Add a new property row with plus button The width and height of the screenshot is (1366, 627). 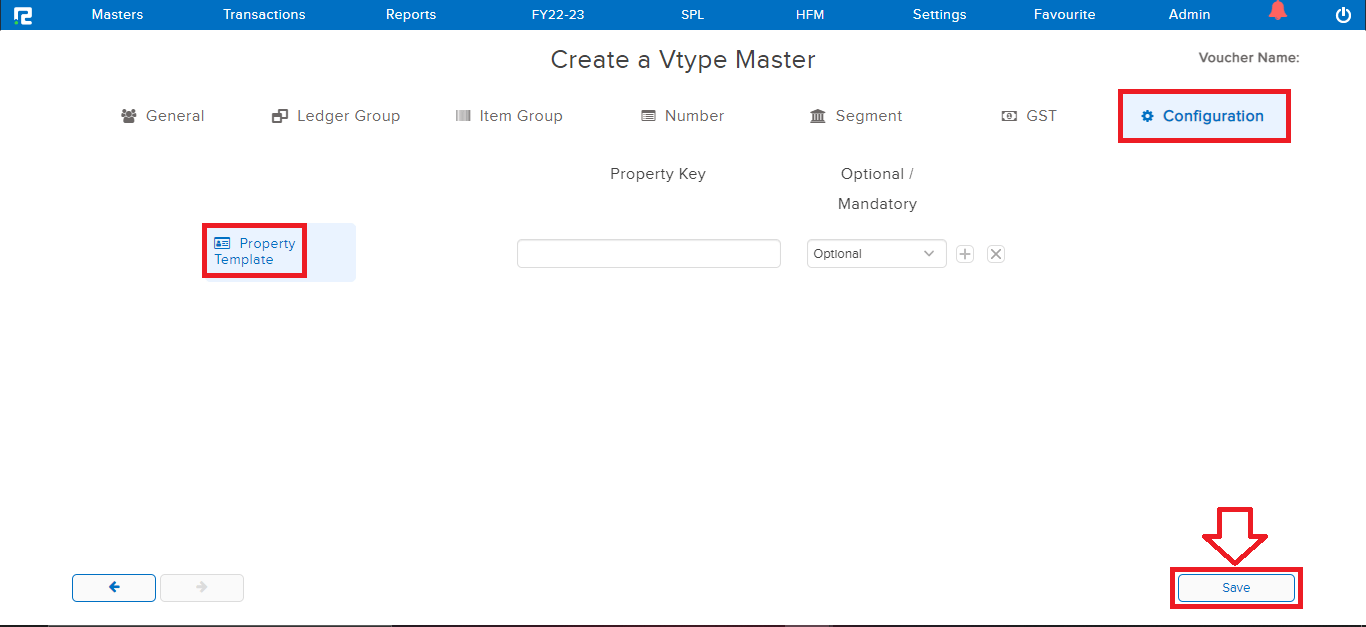click(964, 253)
